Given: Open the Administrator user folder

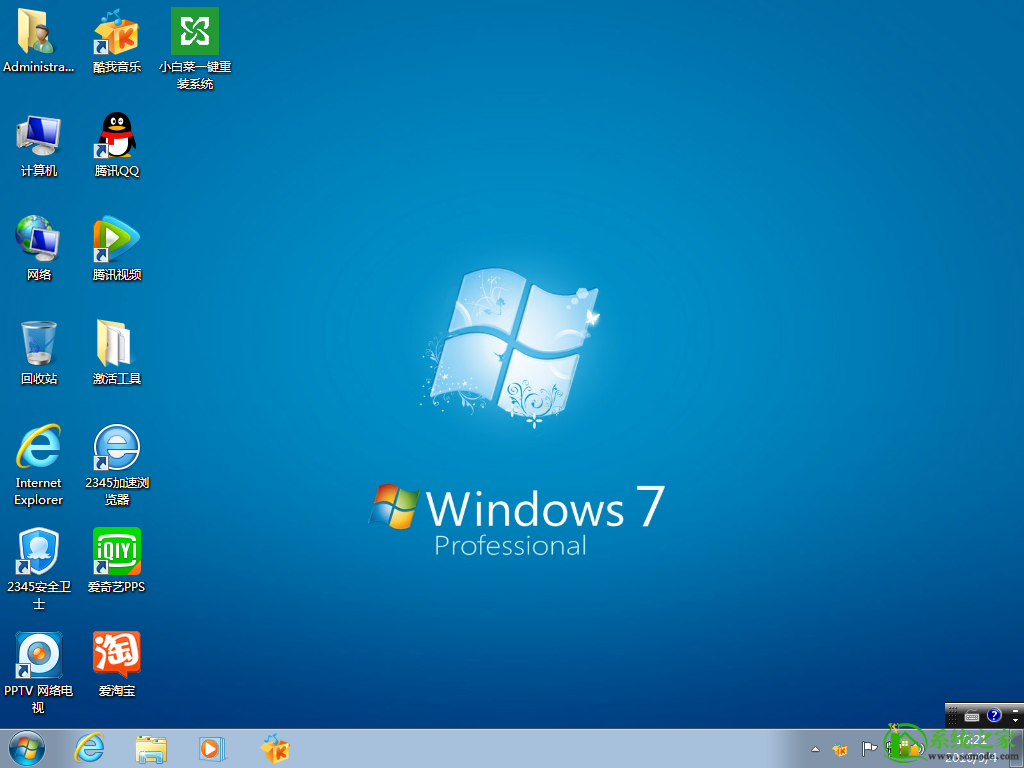Looking at the screenshot, I should (39, 34).
